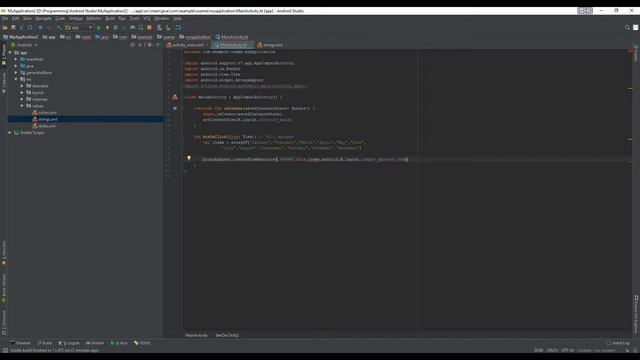Collapse the res folder
The height and width of the screenshot is (360, 640).
16,79
